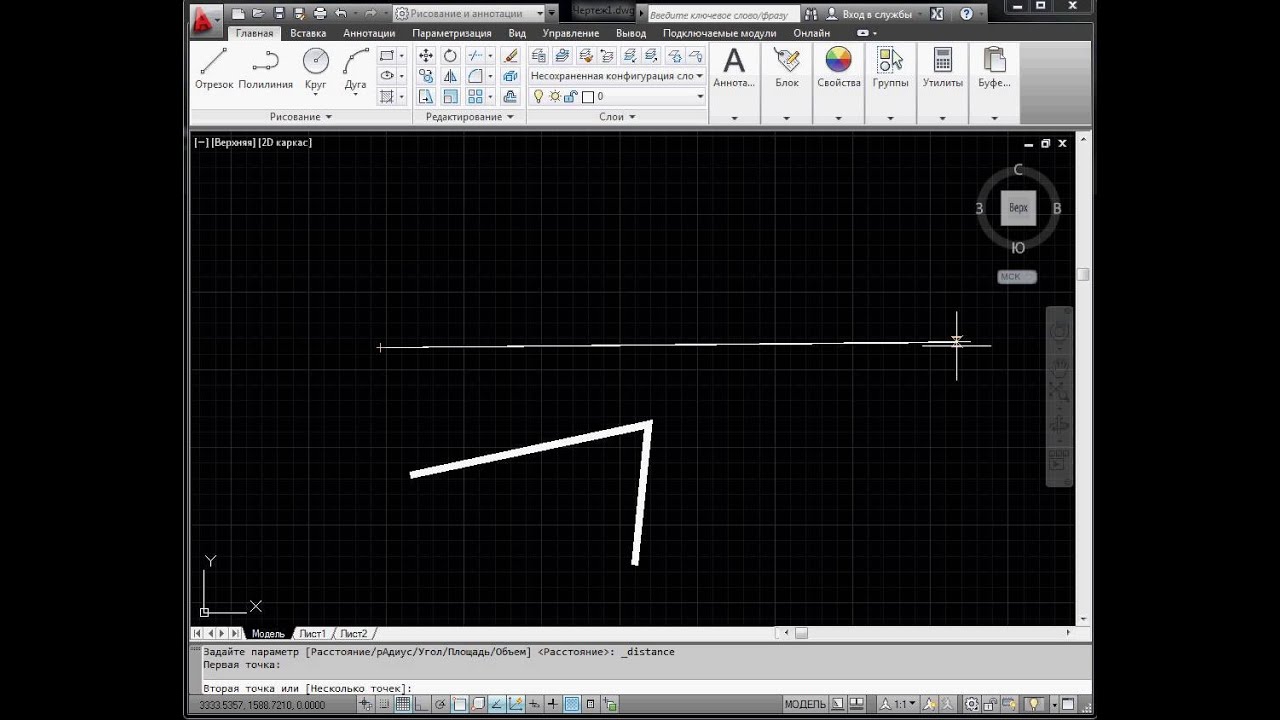Select the Дуга arc tool
This screenshot has height=720, width=1280.
coord(356,70)
